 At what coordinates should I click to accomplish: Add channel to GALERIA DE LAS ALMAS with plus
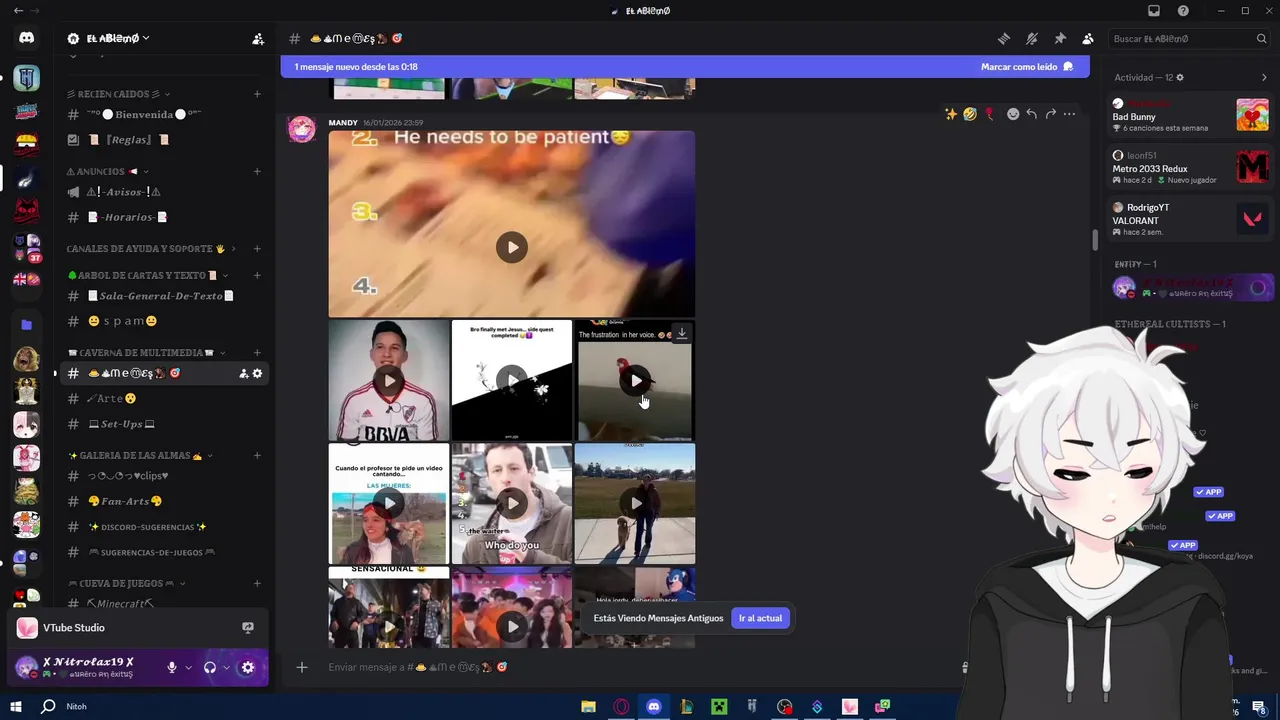click(x=257, y=455)
